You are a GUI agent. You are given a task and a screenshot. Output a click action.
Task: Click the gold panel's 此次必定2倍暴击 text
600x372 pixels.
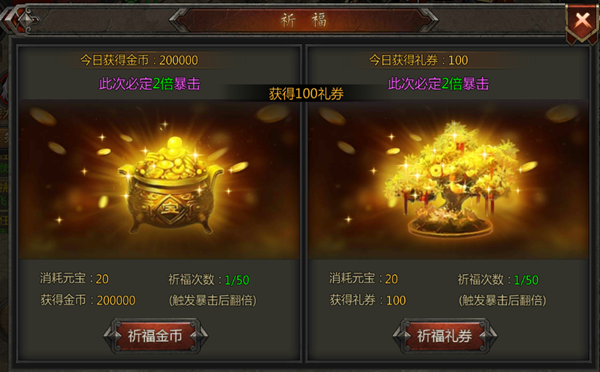pos(150,83)
